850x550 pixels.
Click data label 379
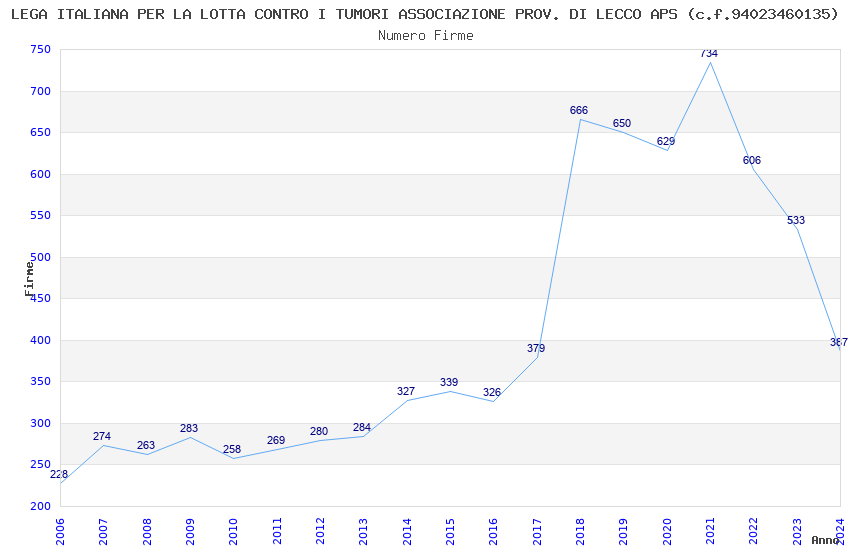[536, 348]
